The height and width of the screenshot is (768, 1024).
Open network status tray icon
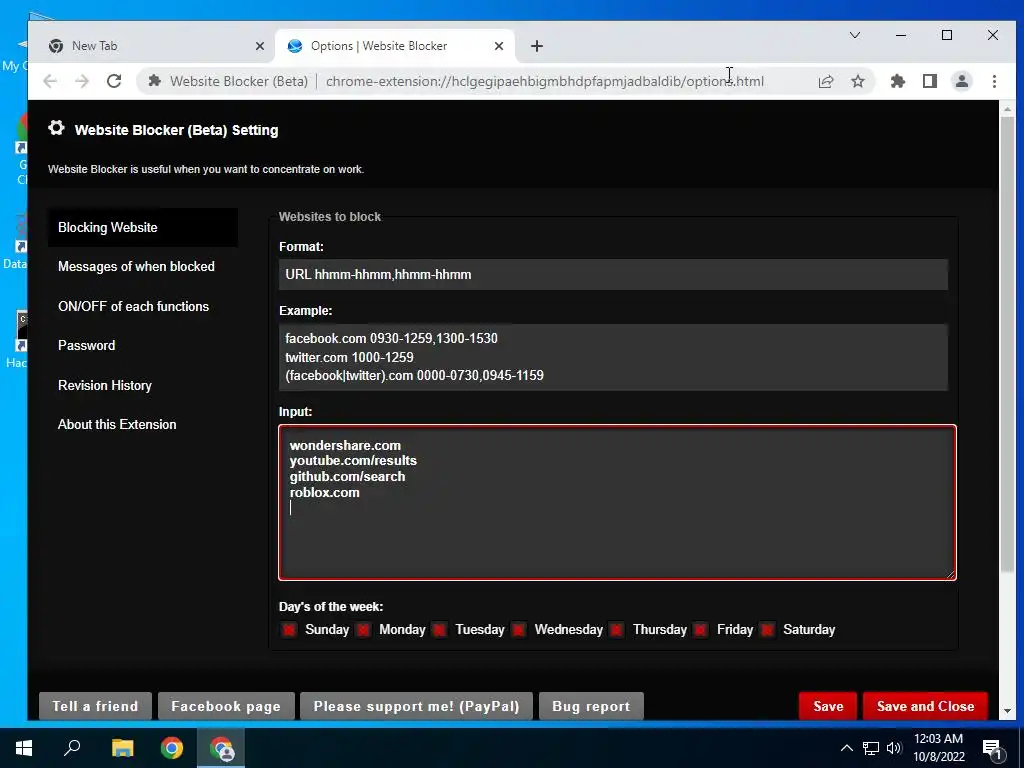871,748
